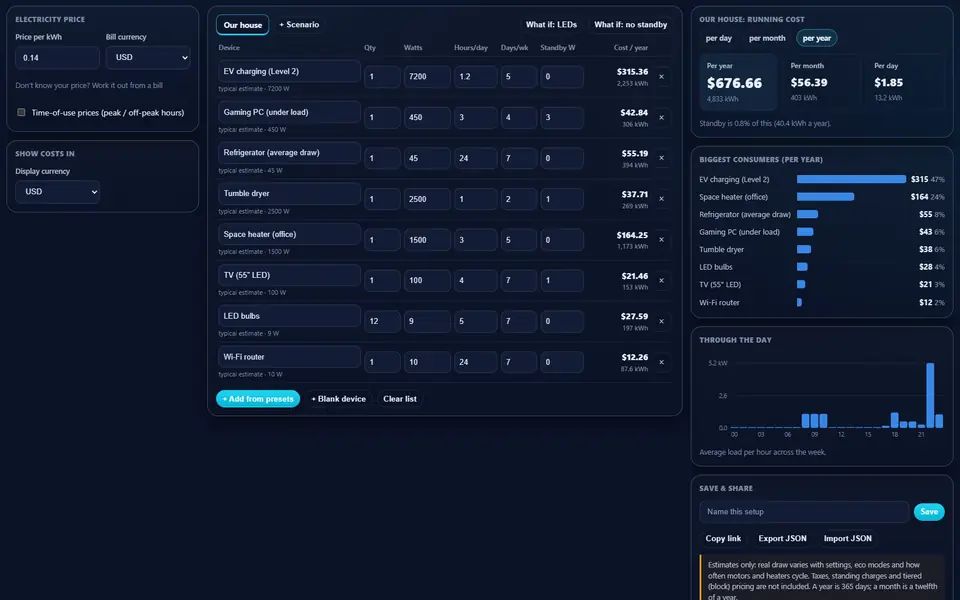Select the per year running cost view

(x=817, y=38)
